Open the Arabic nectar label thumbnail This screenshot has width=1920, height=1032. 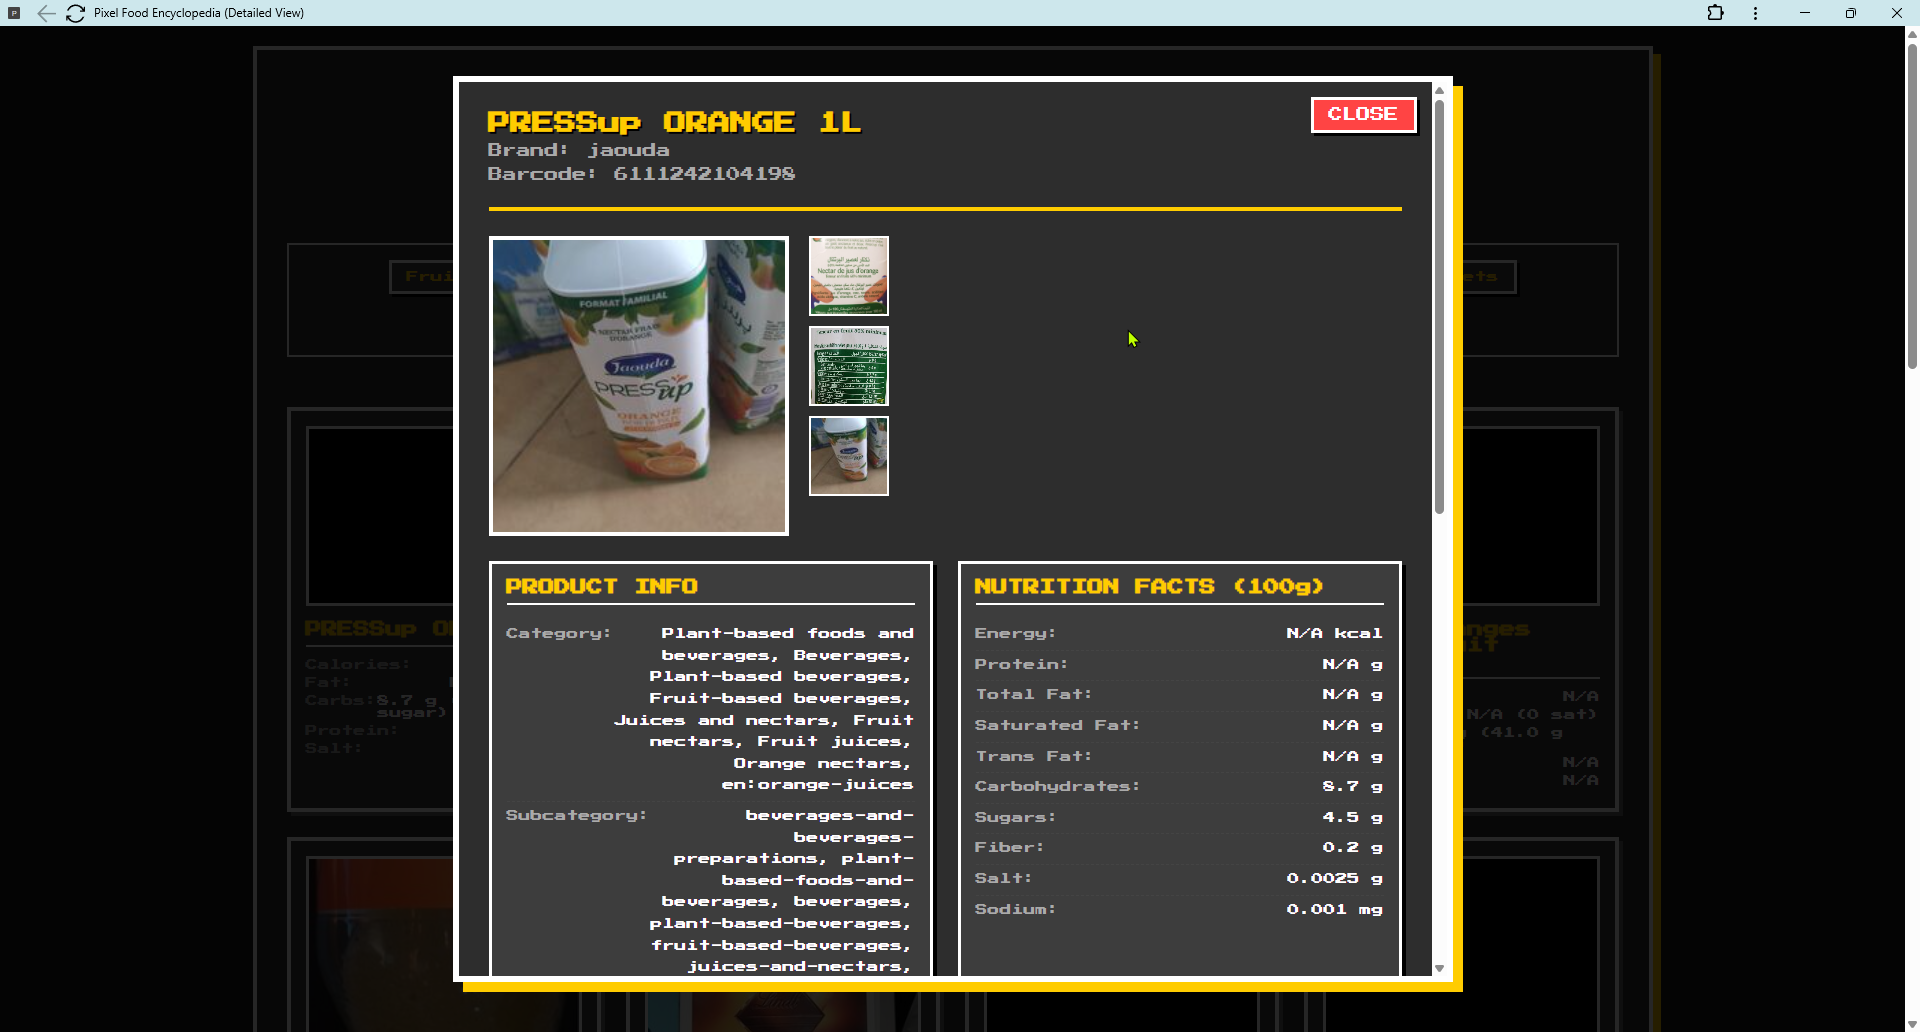click(849, 275)
